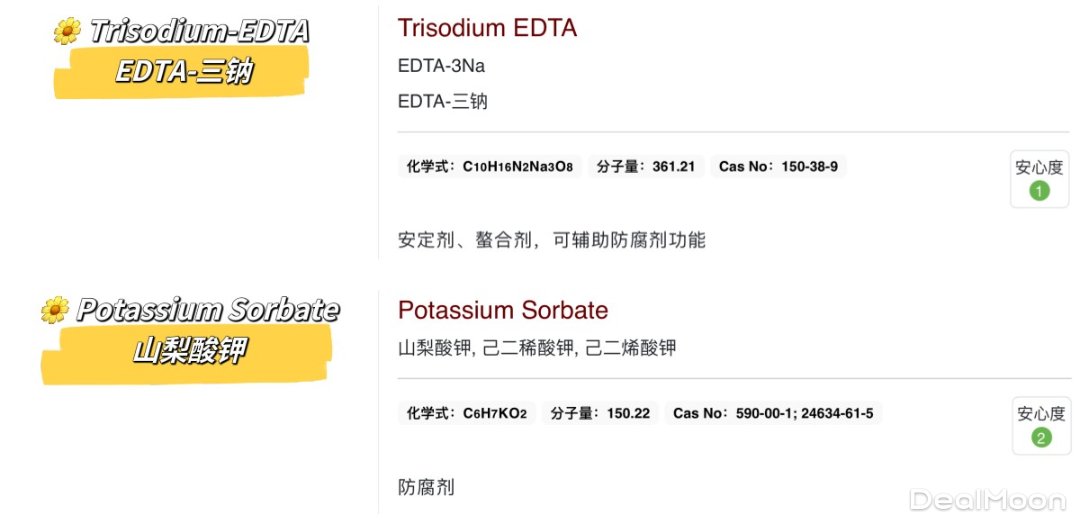Click the C6H7KO2 chemical formula tag
The width and height of the screenshot is (1080, 524).
coord(467,413)
